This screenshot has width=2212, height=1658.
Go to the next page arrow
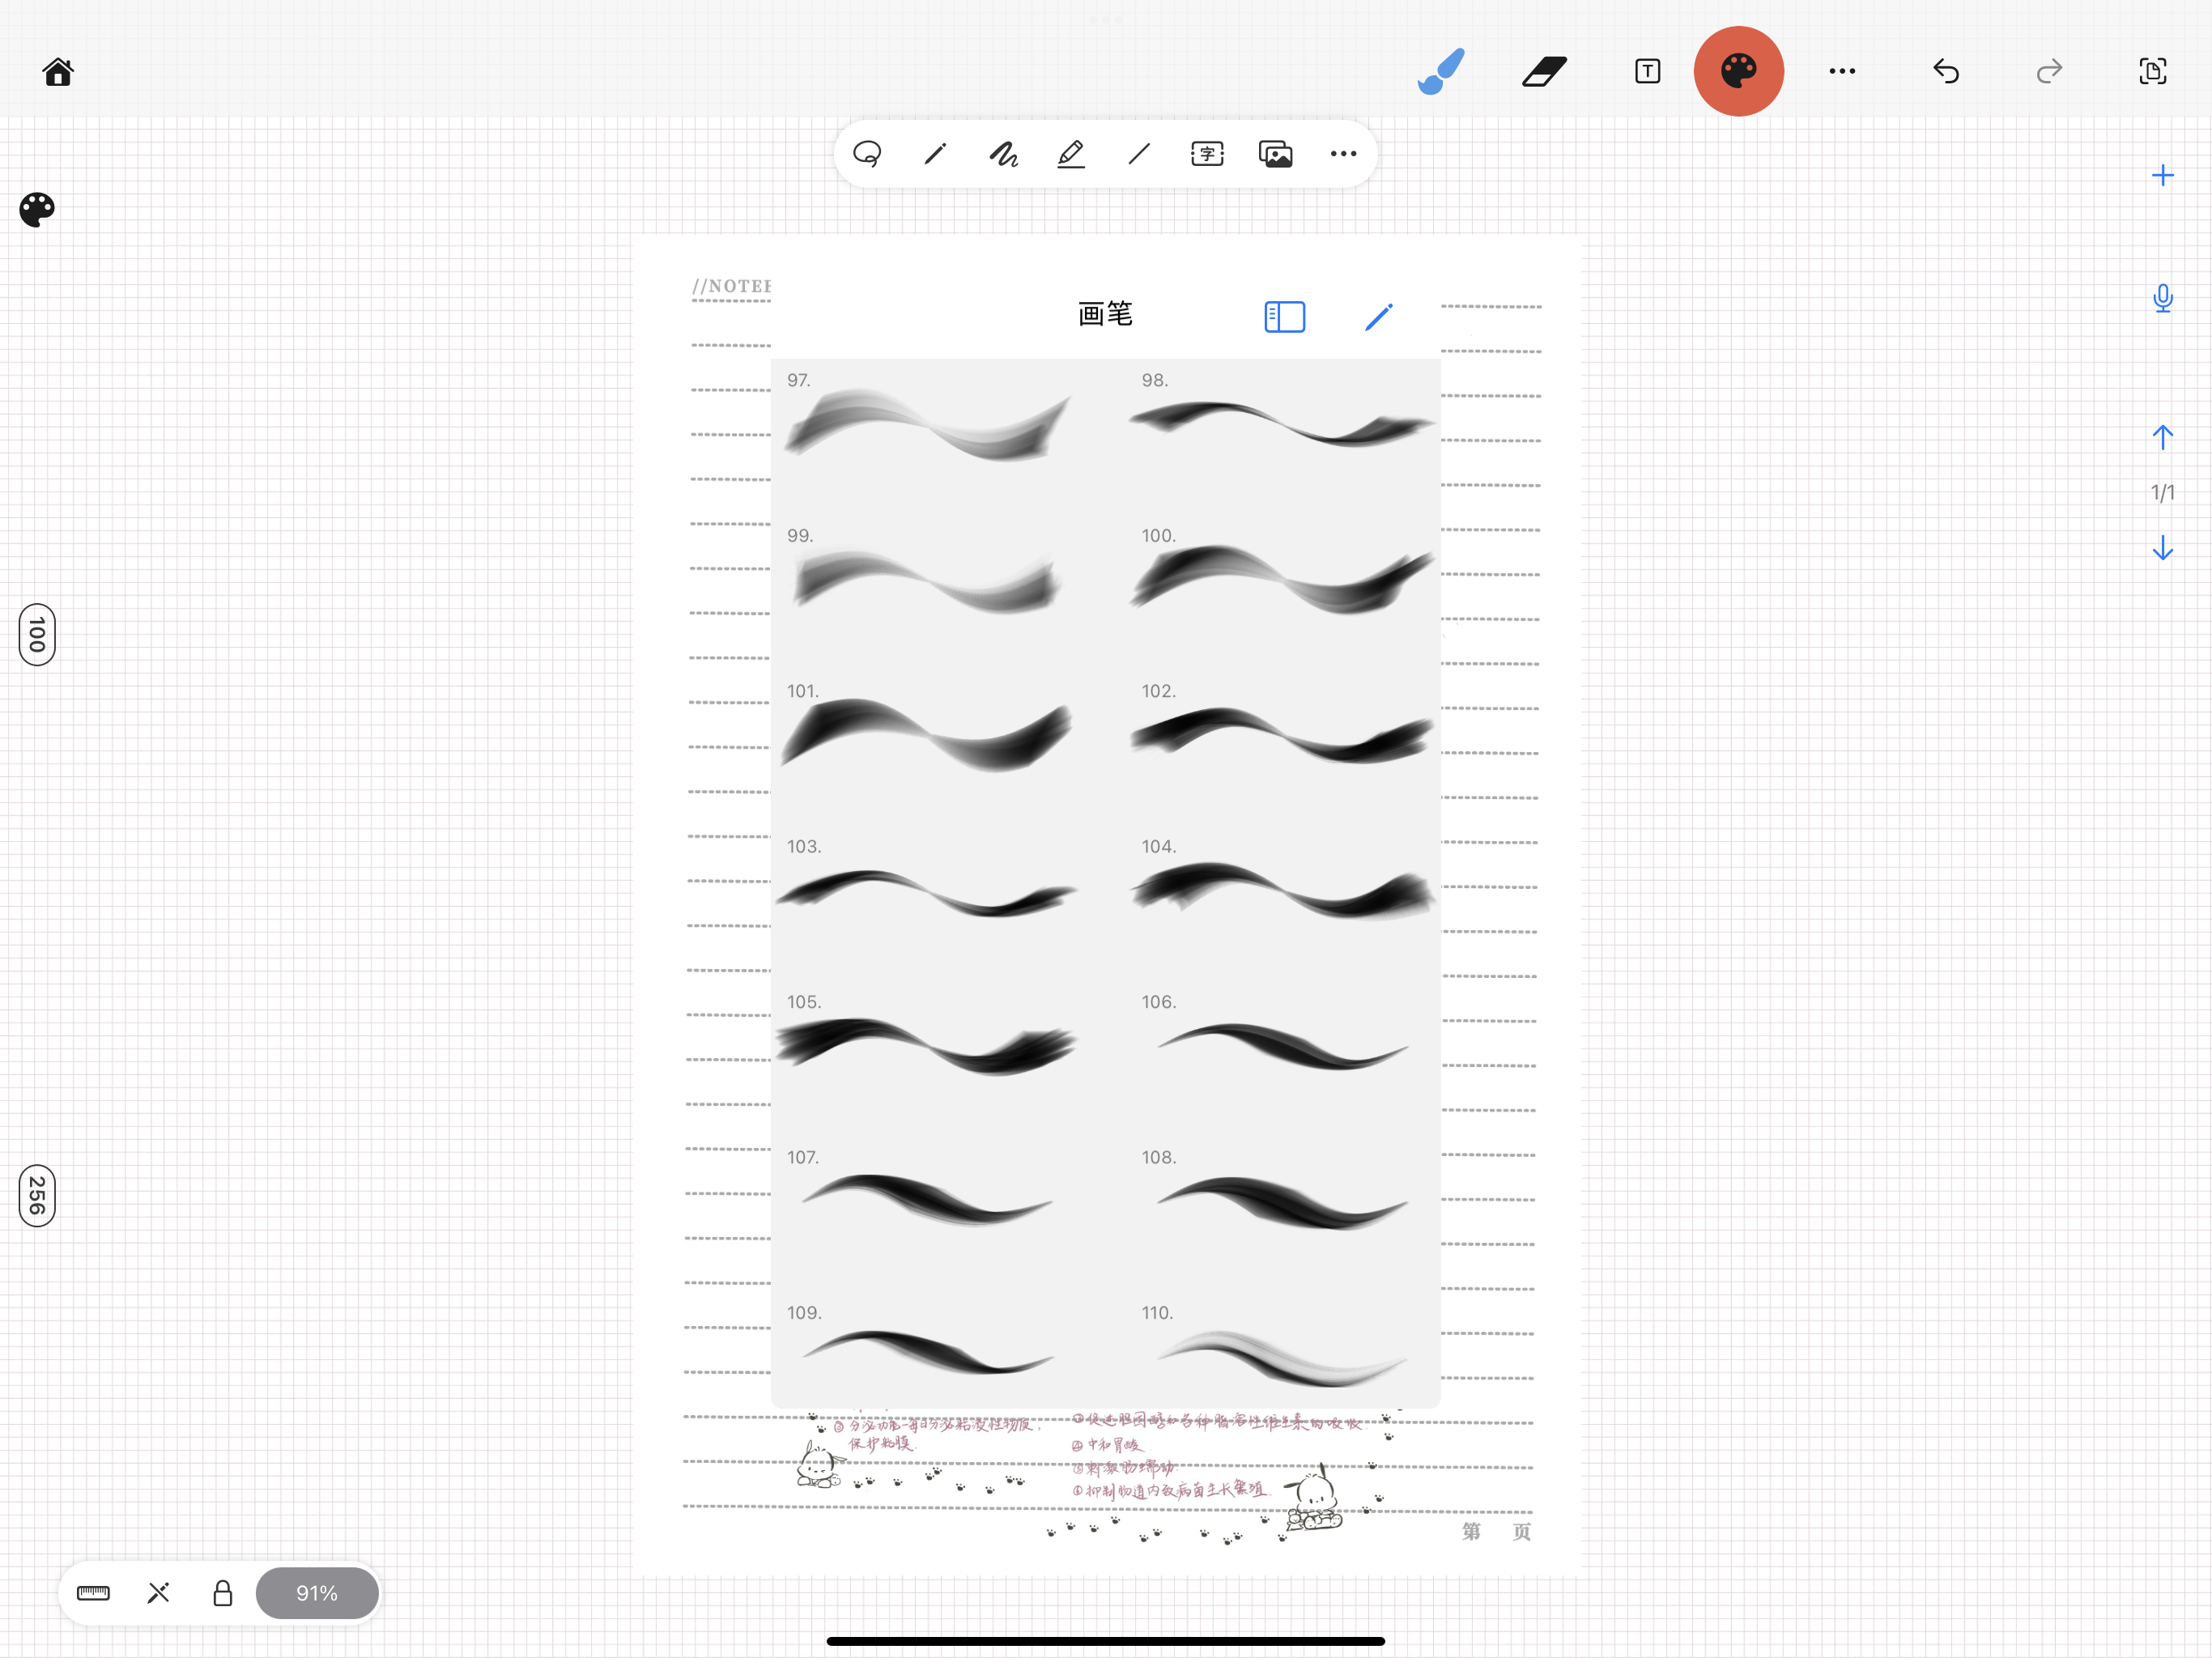click(2162, 548)
